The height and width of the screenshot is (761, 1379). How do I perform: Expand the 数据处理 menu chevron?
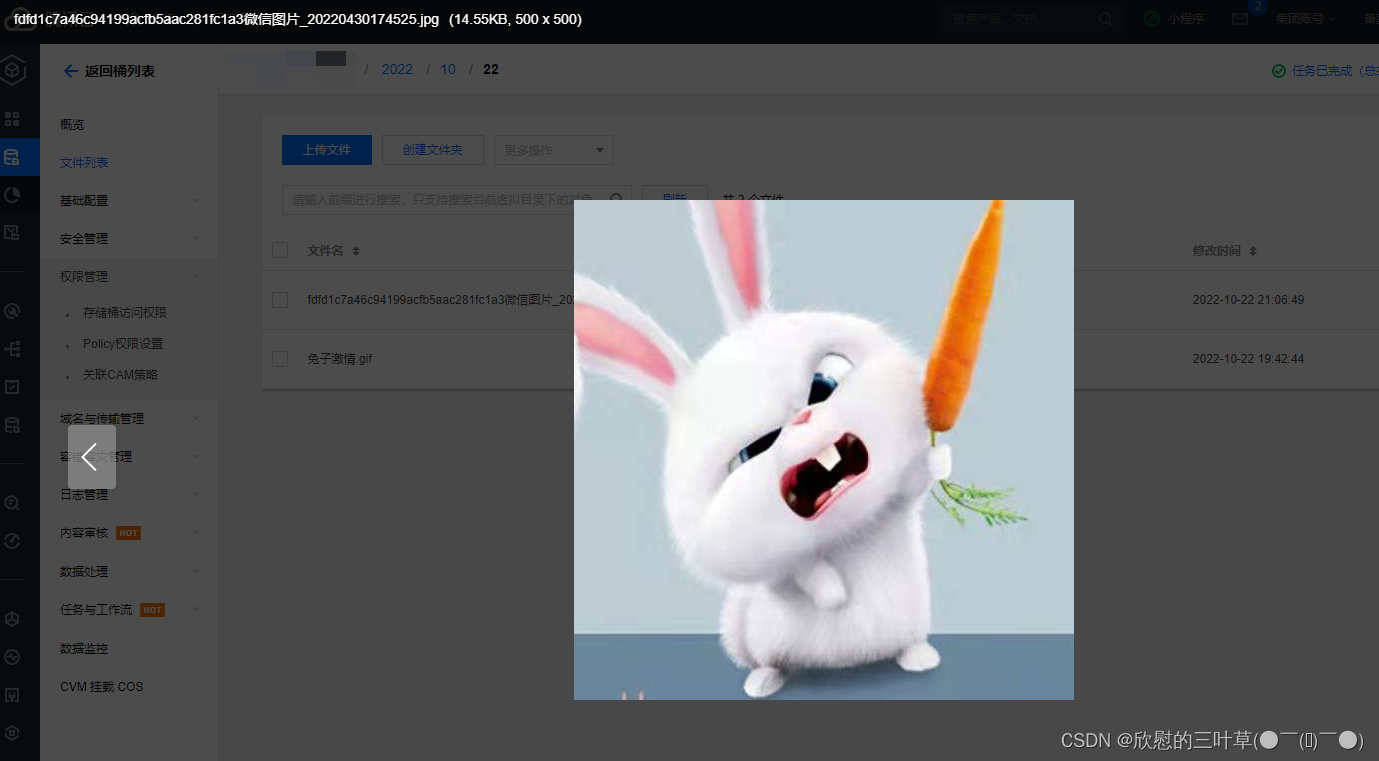point(196,571)
